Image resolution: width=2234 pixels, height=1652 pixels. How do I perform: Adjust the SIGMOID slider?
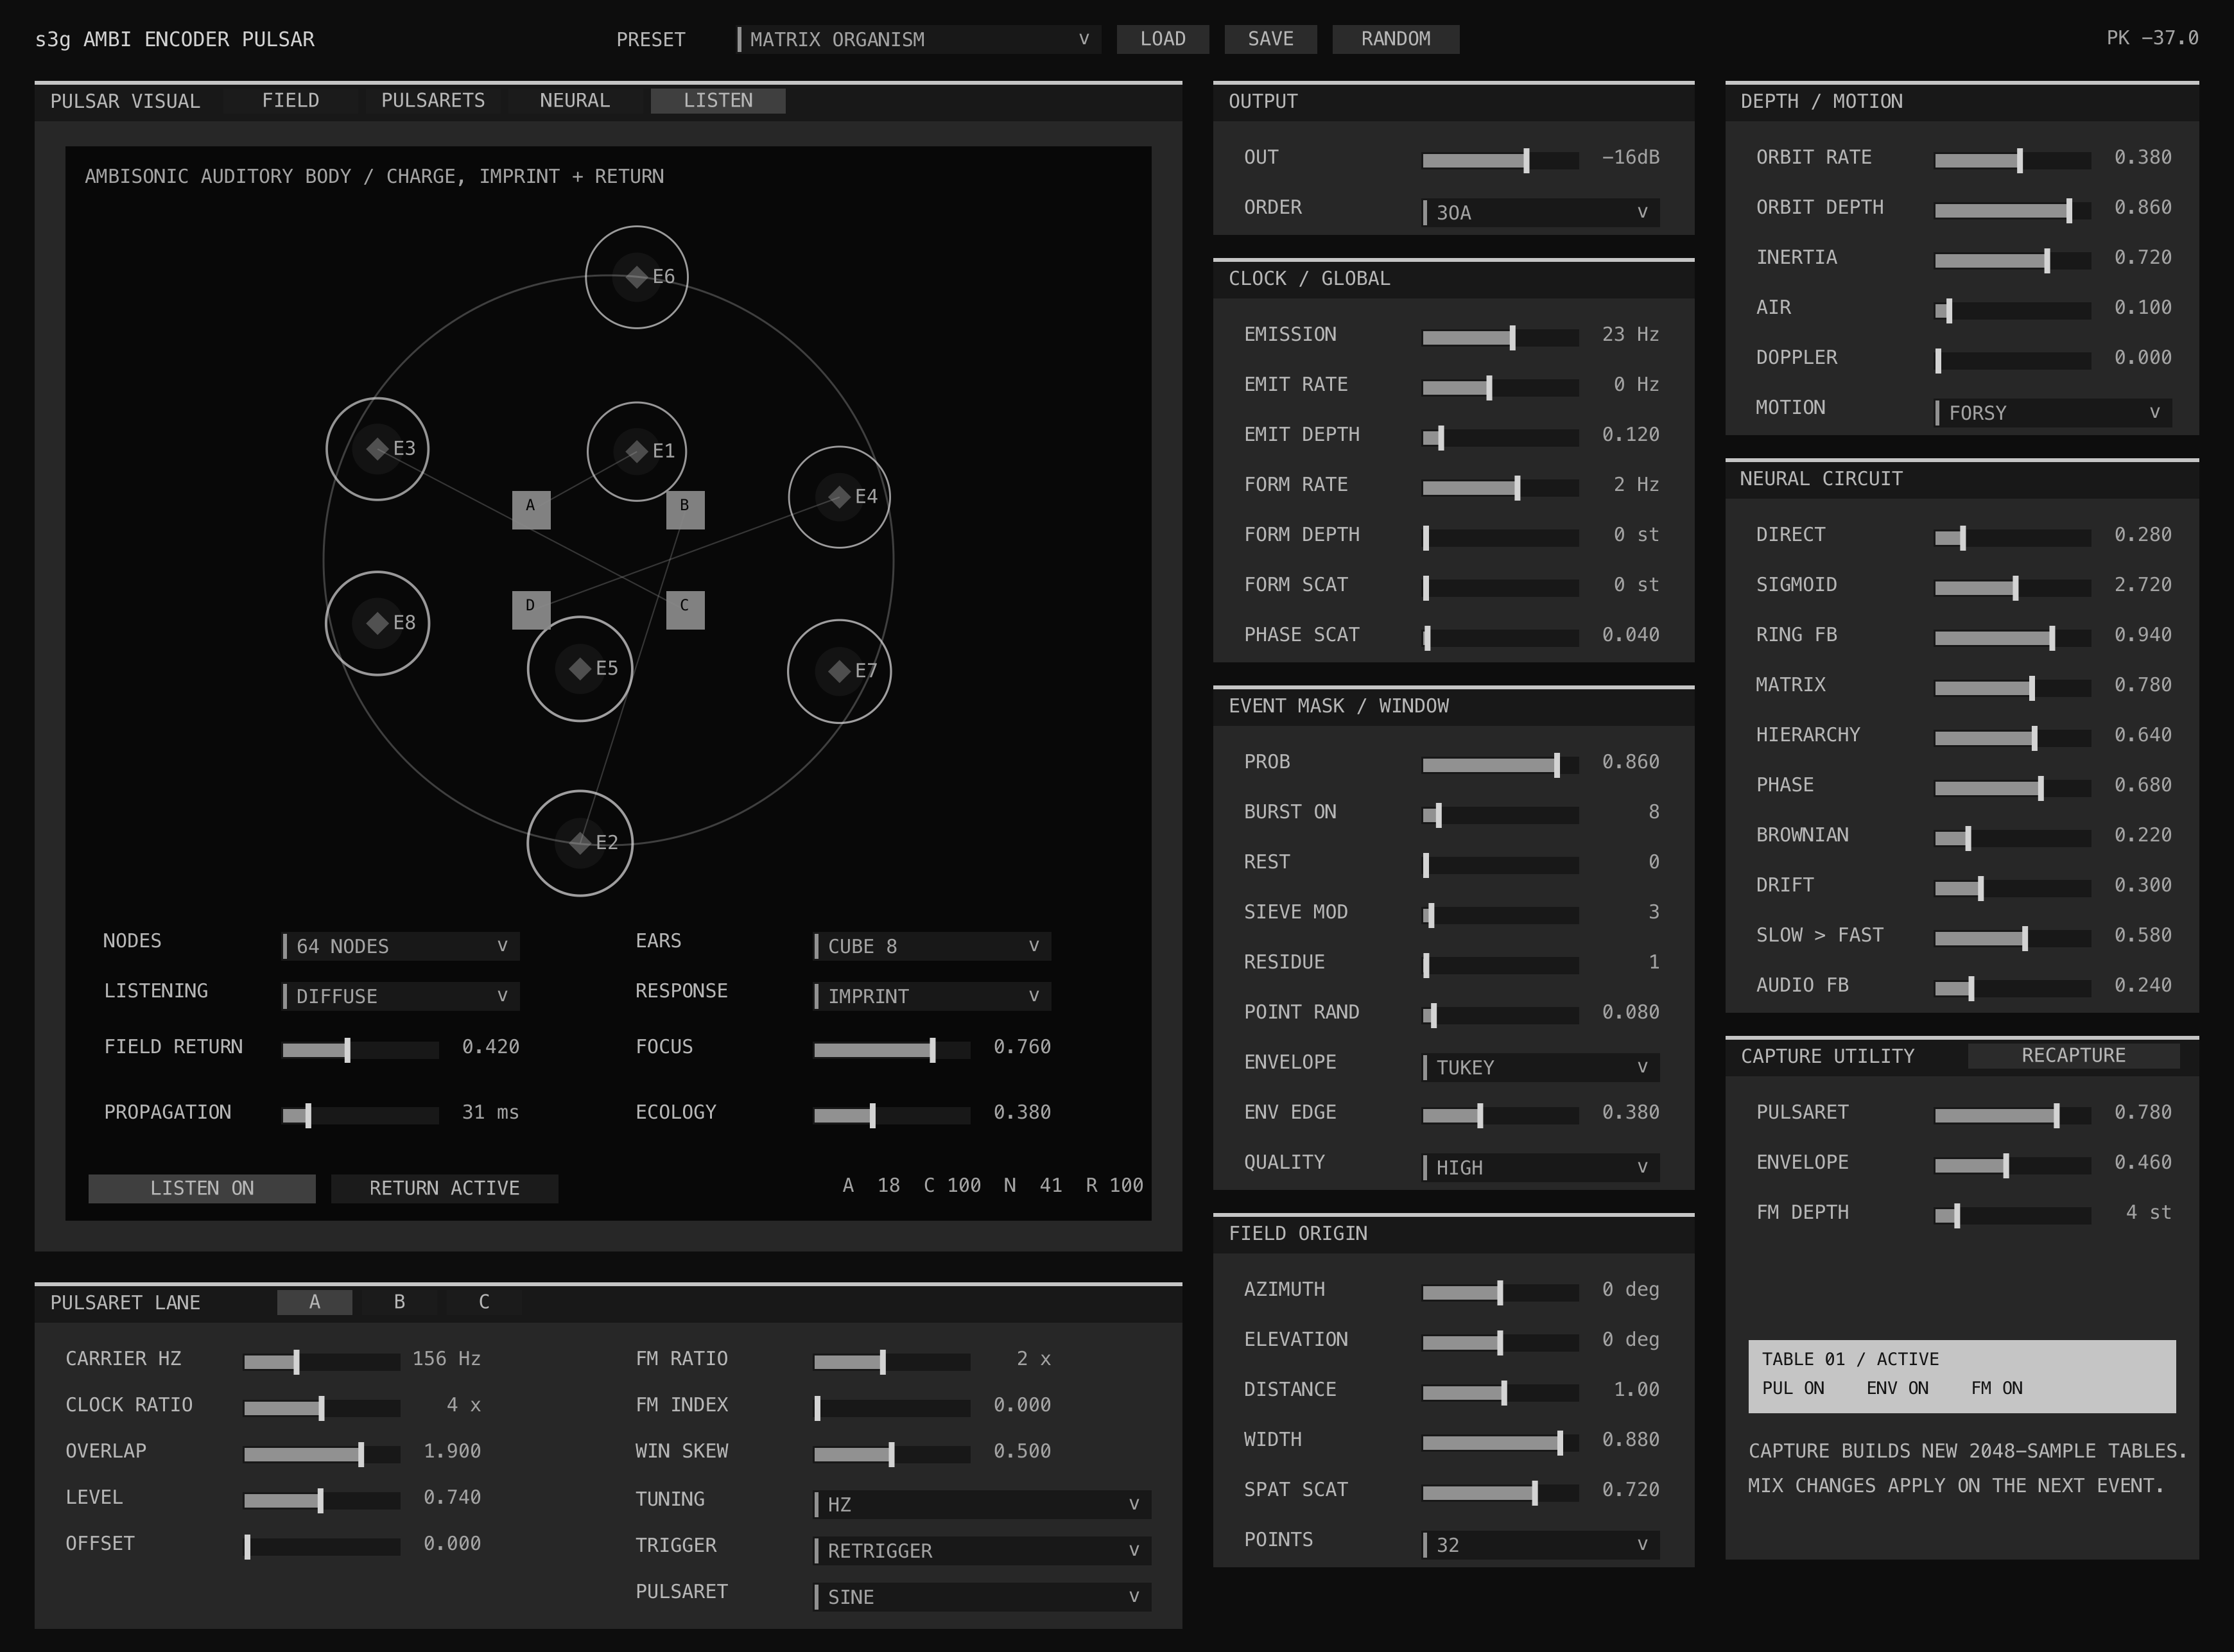coord(2012,587)
